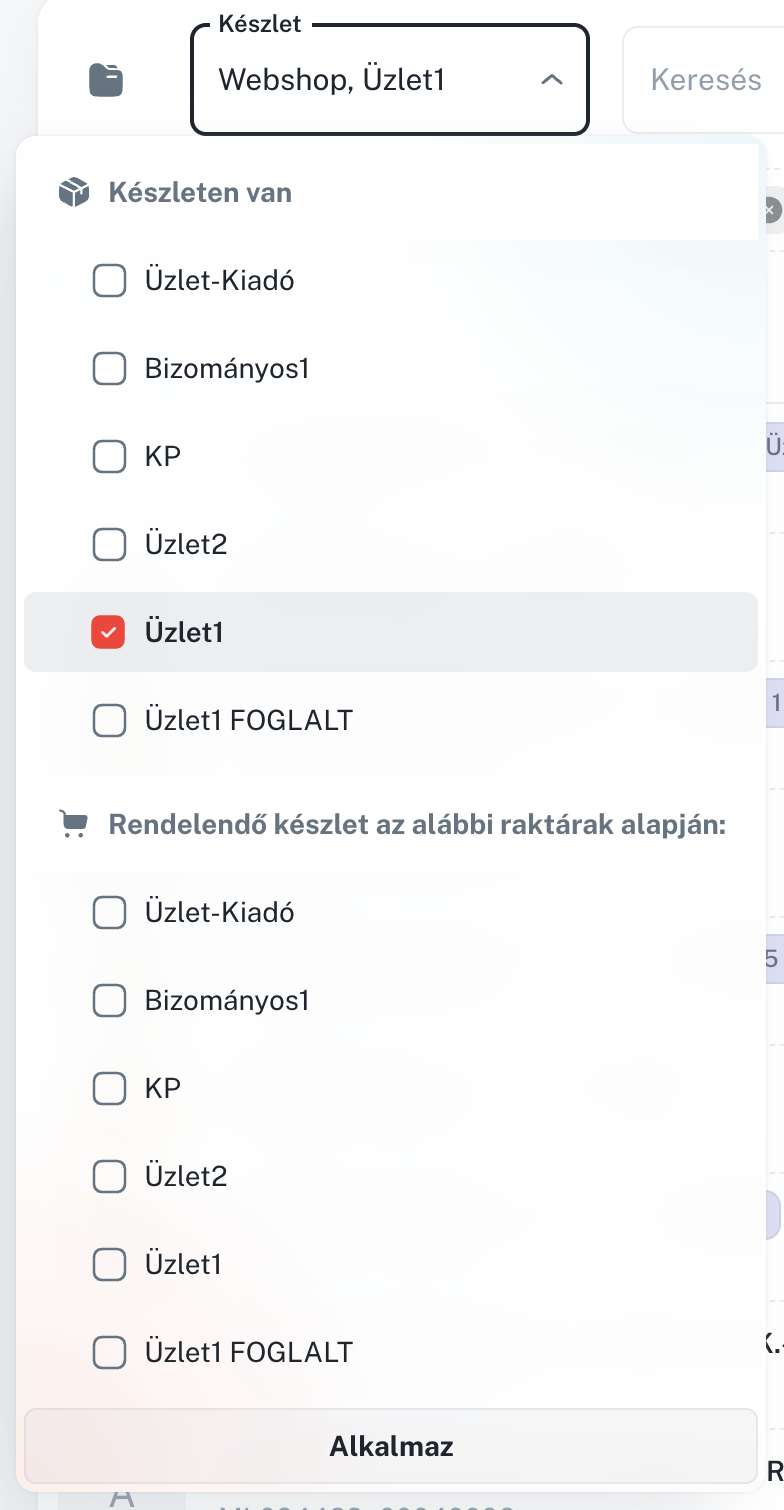Check Üzlet1 FOGLALT under Készleten van
This screenshot has width=784, height=1510.
point(109,720)
